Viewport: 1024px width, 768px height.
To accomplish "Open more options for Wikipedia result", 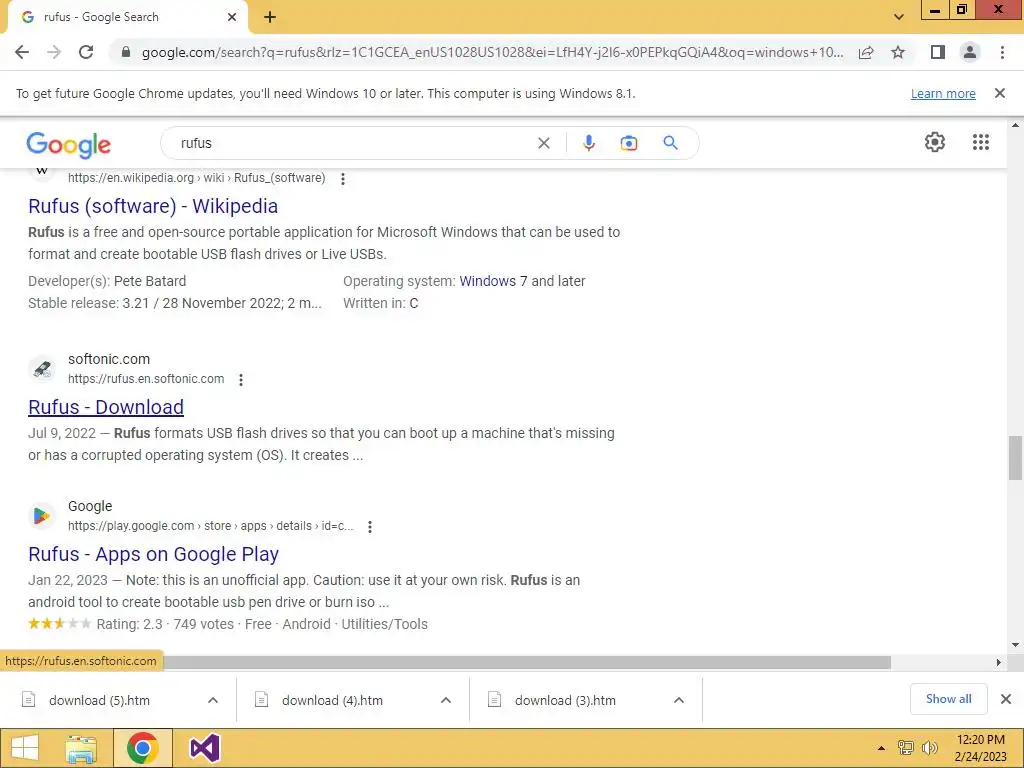I will coord(343,178).
